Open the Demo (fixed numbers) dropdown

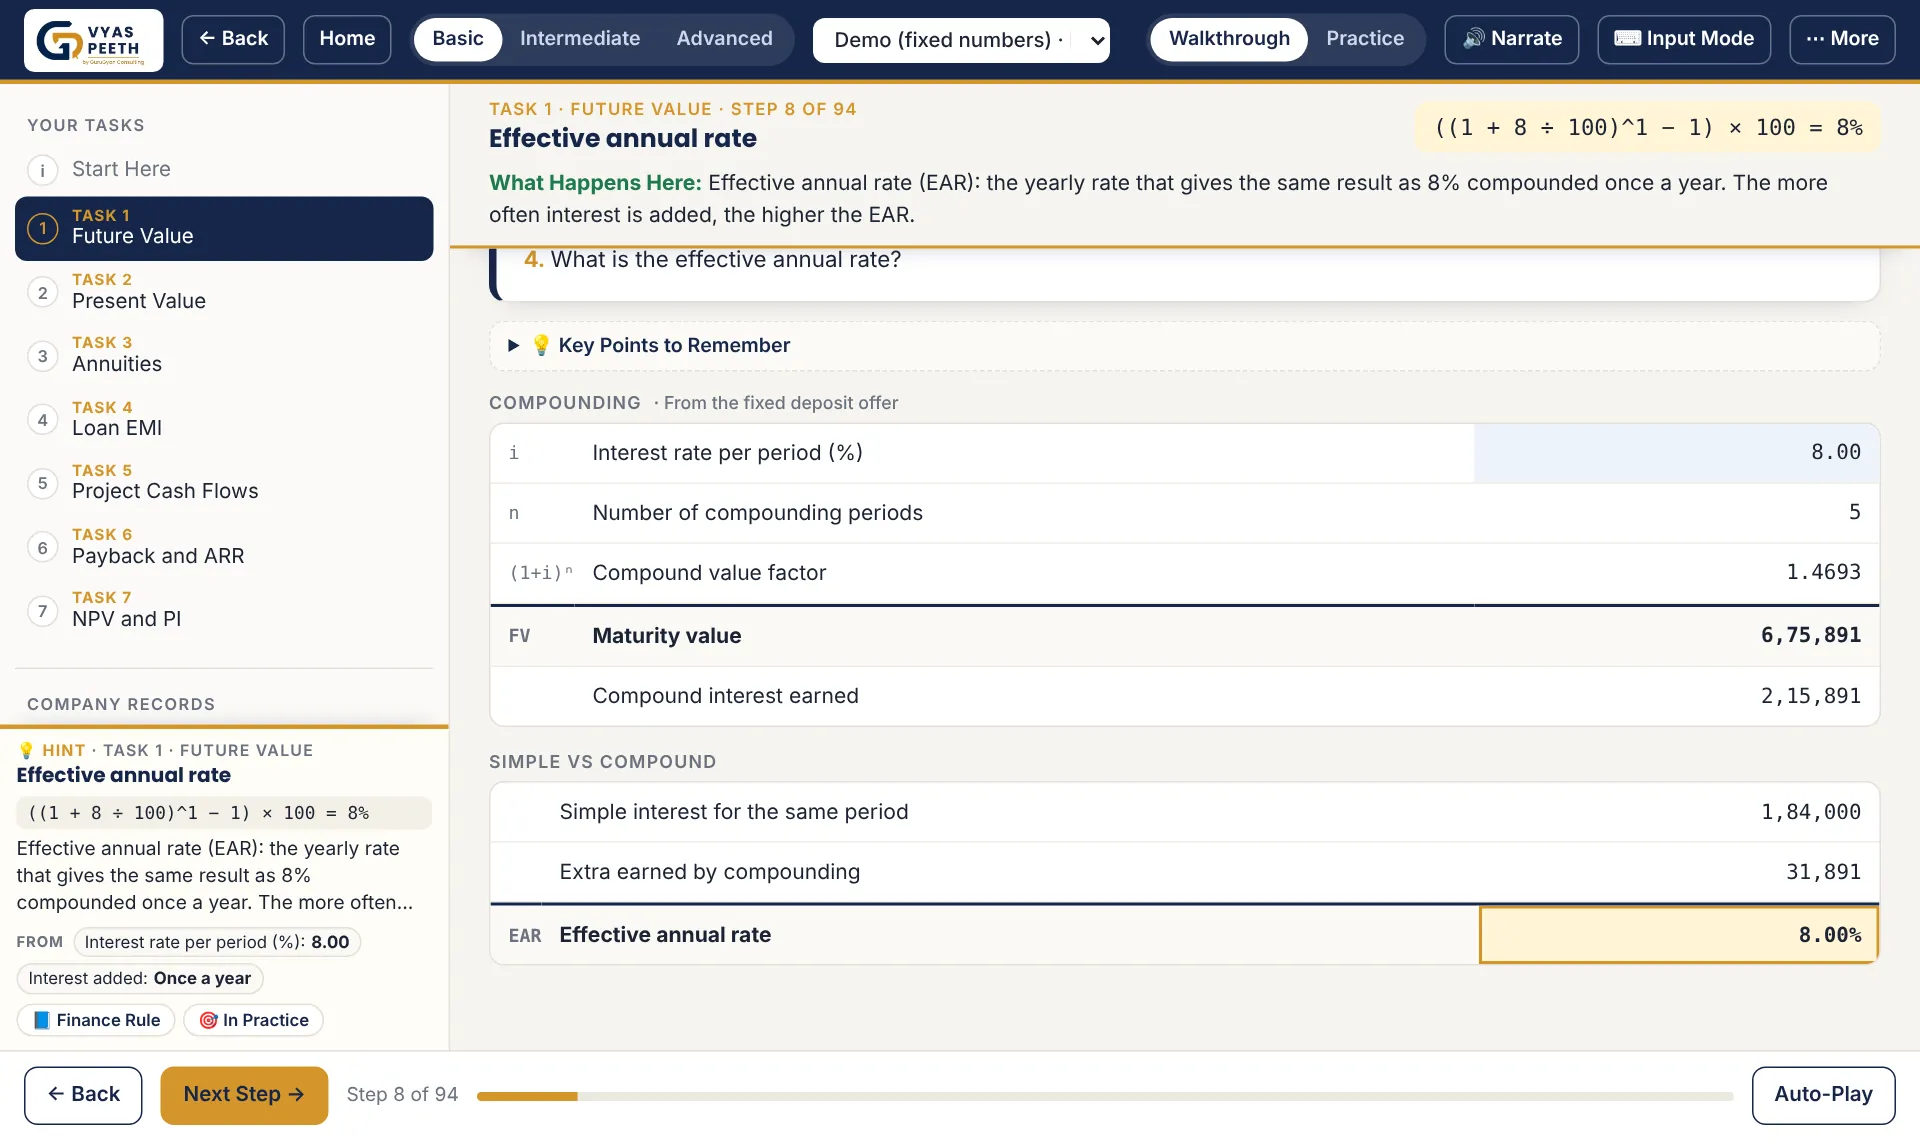(x=961, y=40)
